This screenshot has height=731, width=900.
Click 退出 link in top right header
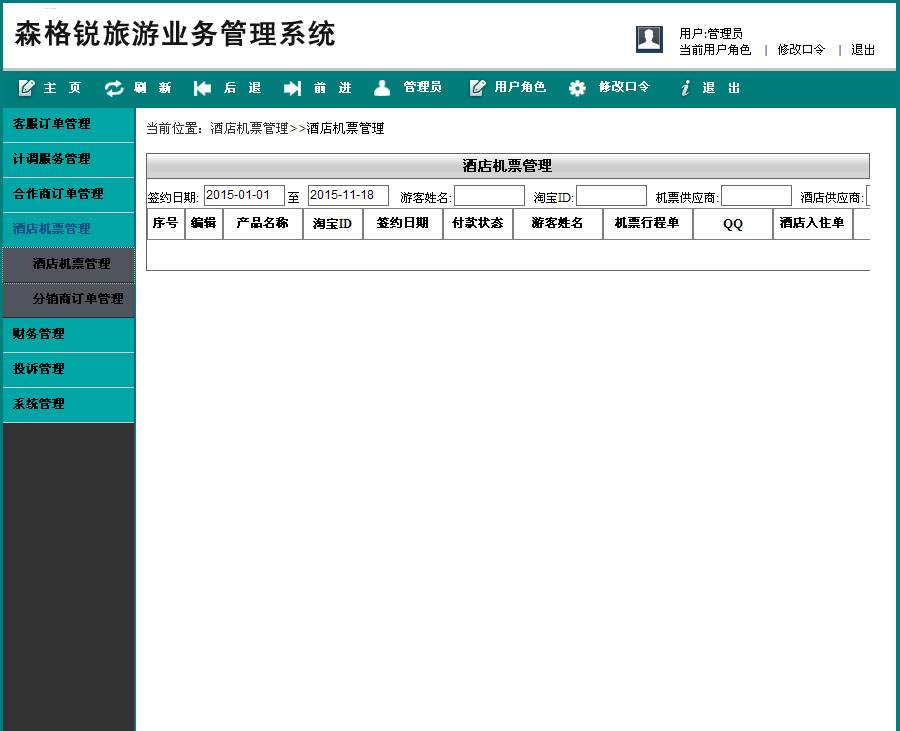point(863,50)
